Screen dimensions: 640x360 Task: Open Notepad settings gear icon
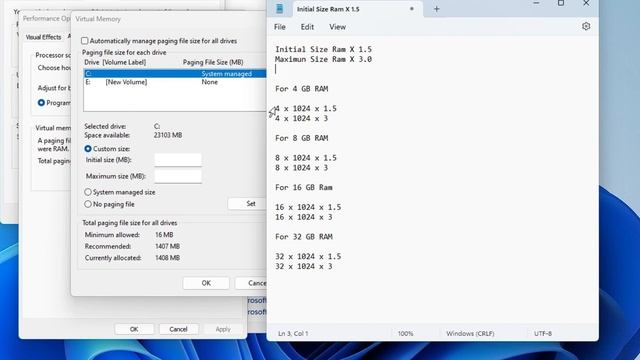[586, 27]
